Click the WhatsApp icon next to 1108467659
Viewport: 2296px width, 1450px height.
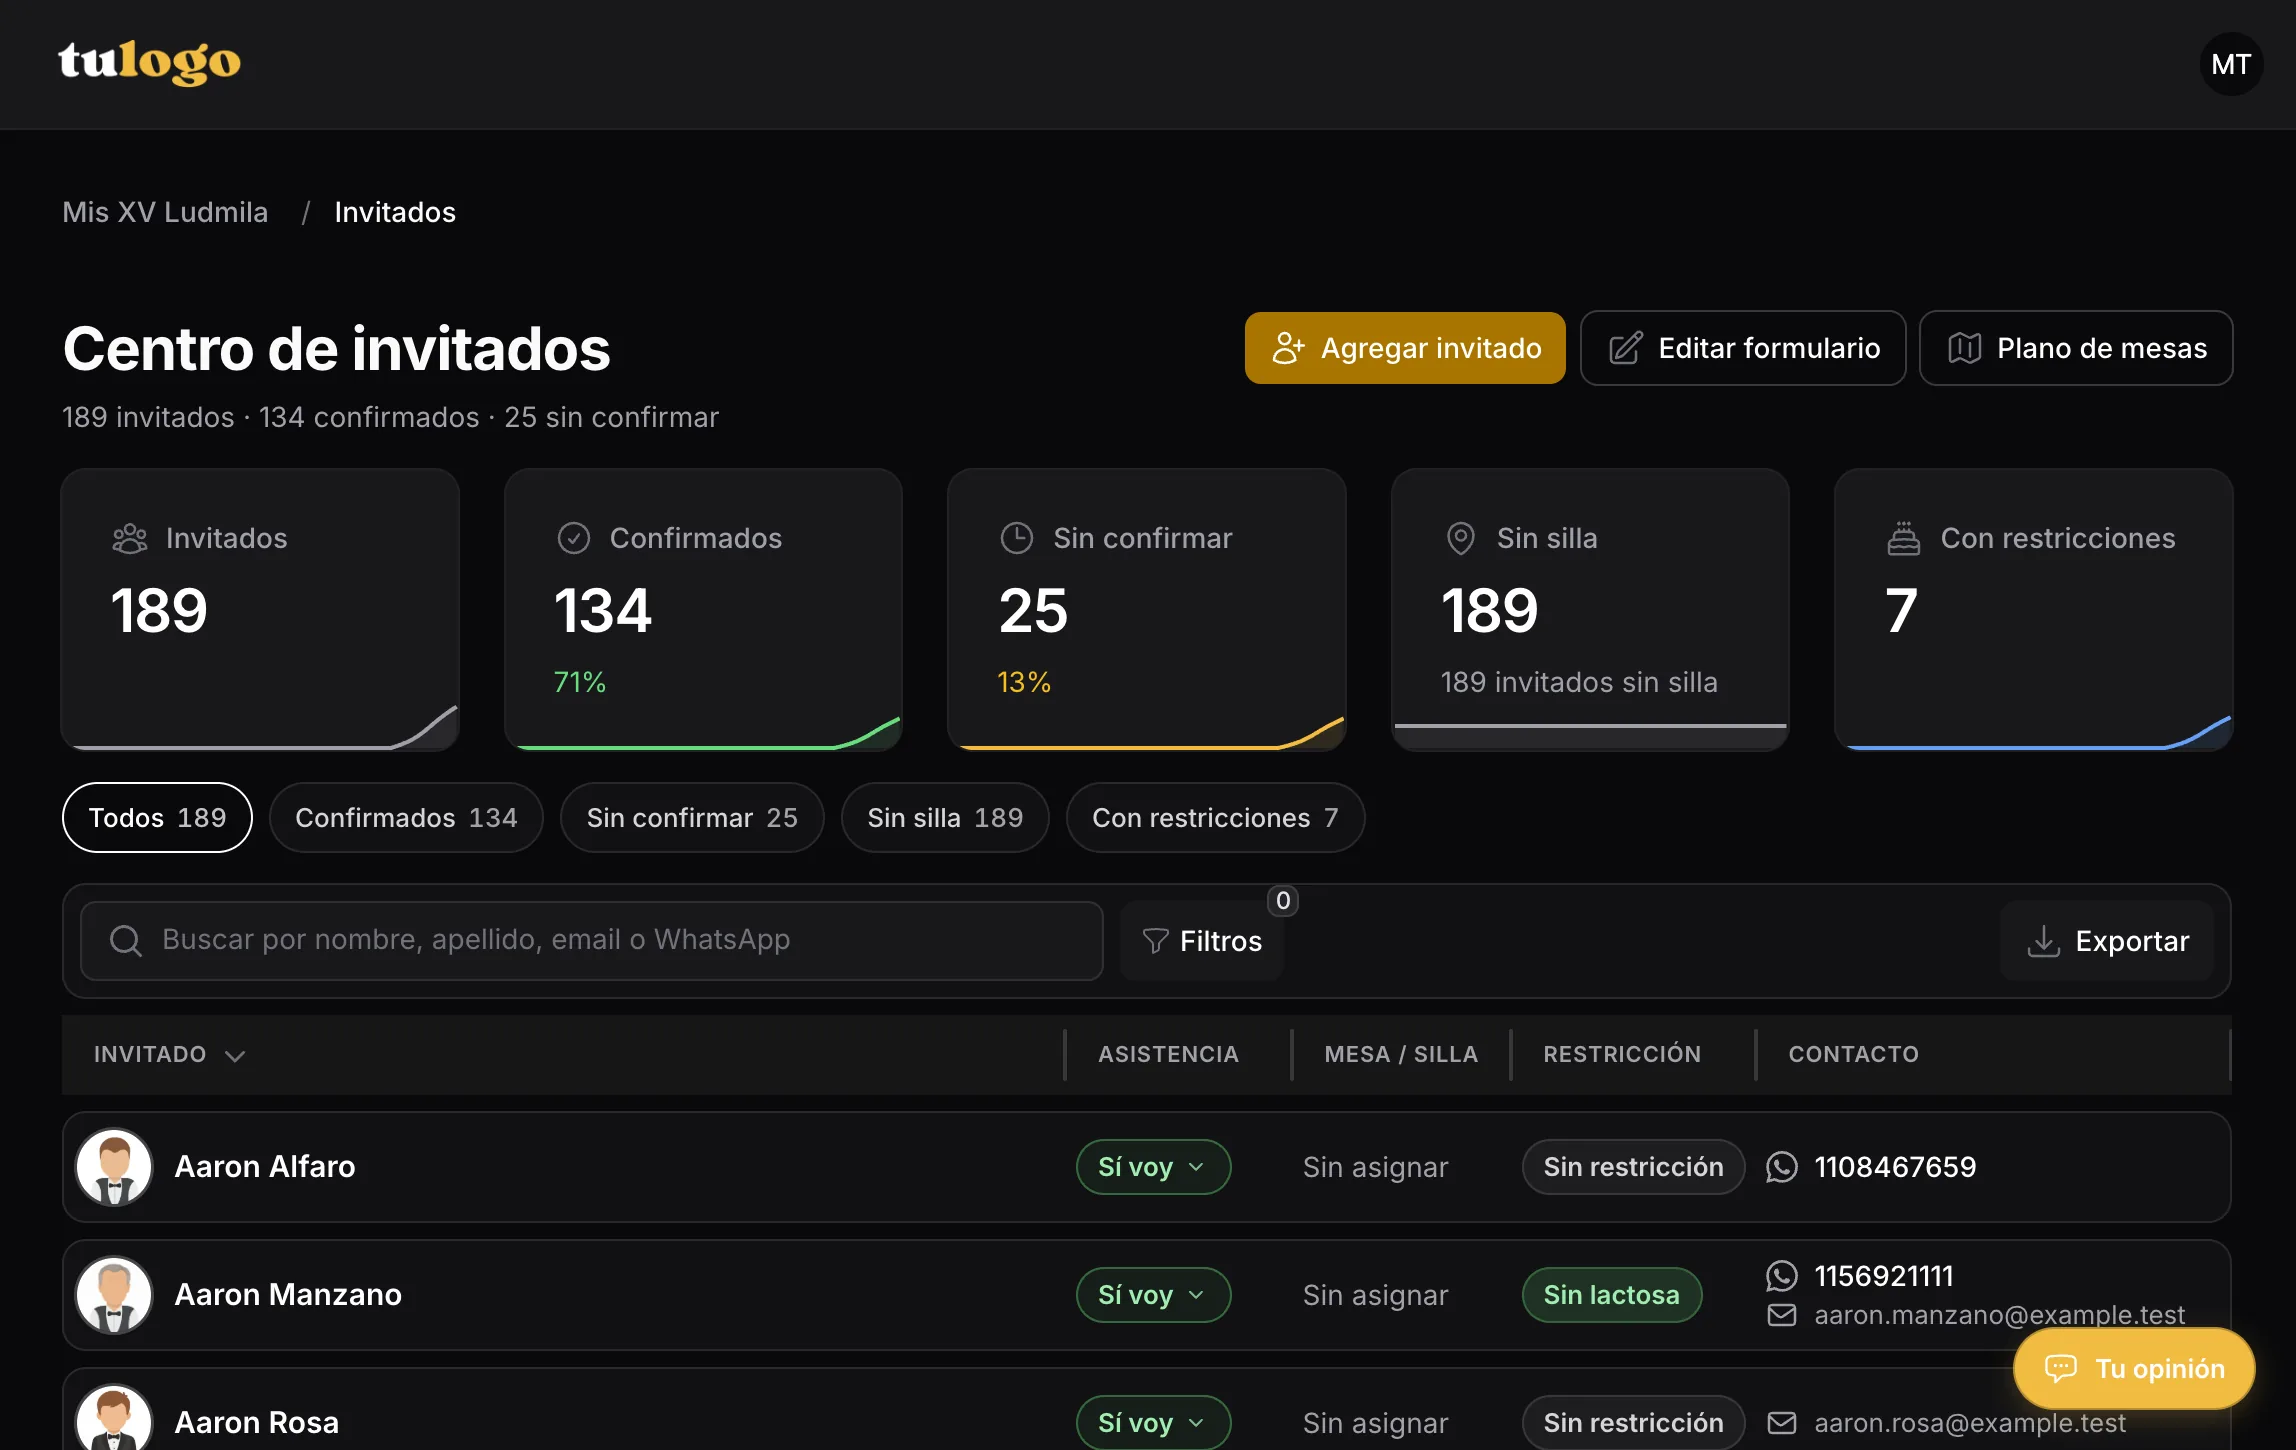click(x=1782, y=1167)
